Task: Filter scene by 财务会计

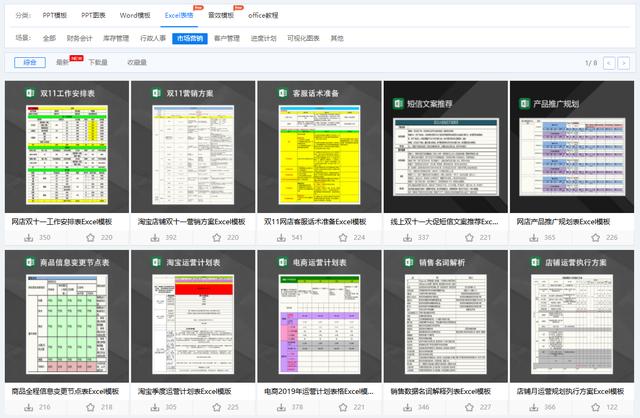Action: [x=80, y=38]
